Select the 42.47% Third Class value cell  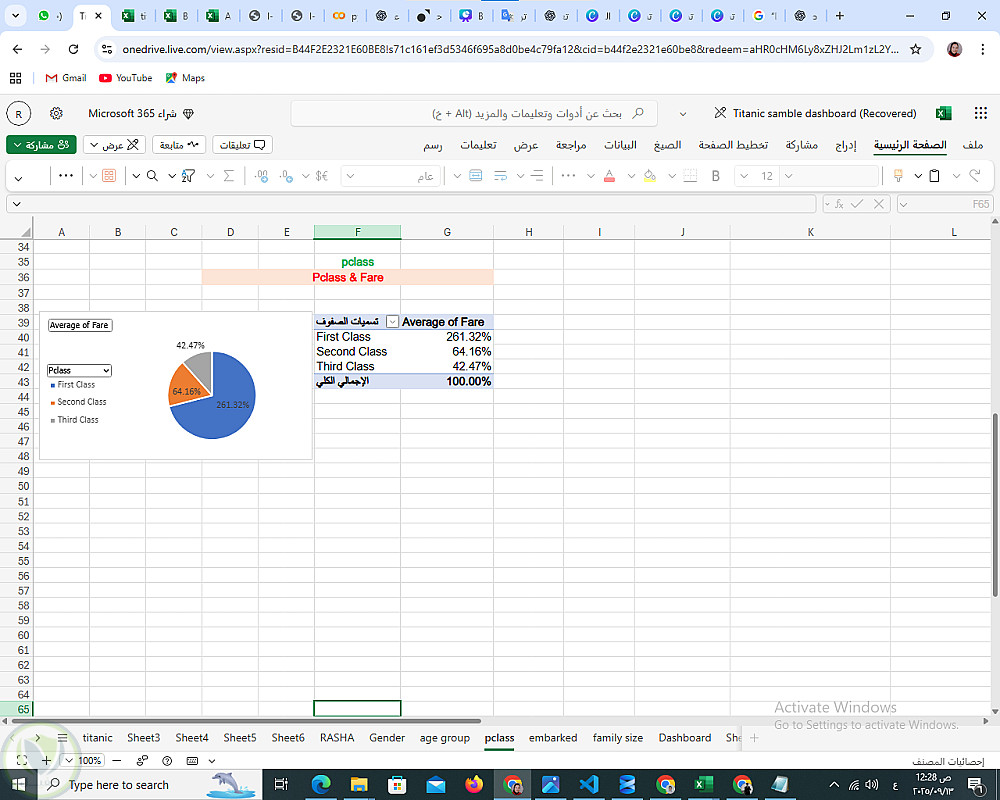pyautogui.click(x=447, y=366)
